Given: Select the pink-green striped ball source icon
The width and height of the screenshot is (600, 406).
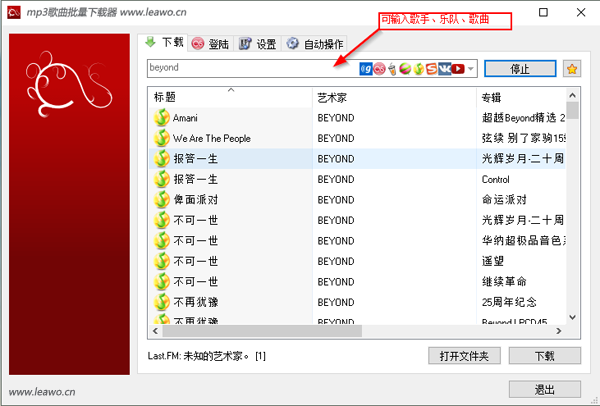Looking at the screenshot, I should (x=405, y=69).
